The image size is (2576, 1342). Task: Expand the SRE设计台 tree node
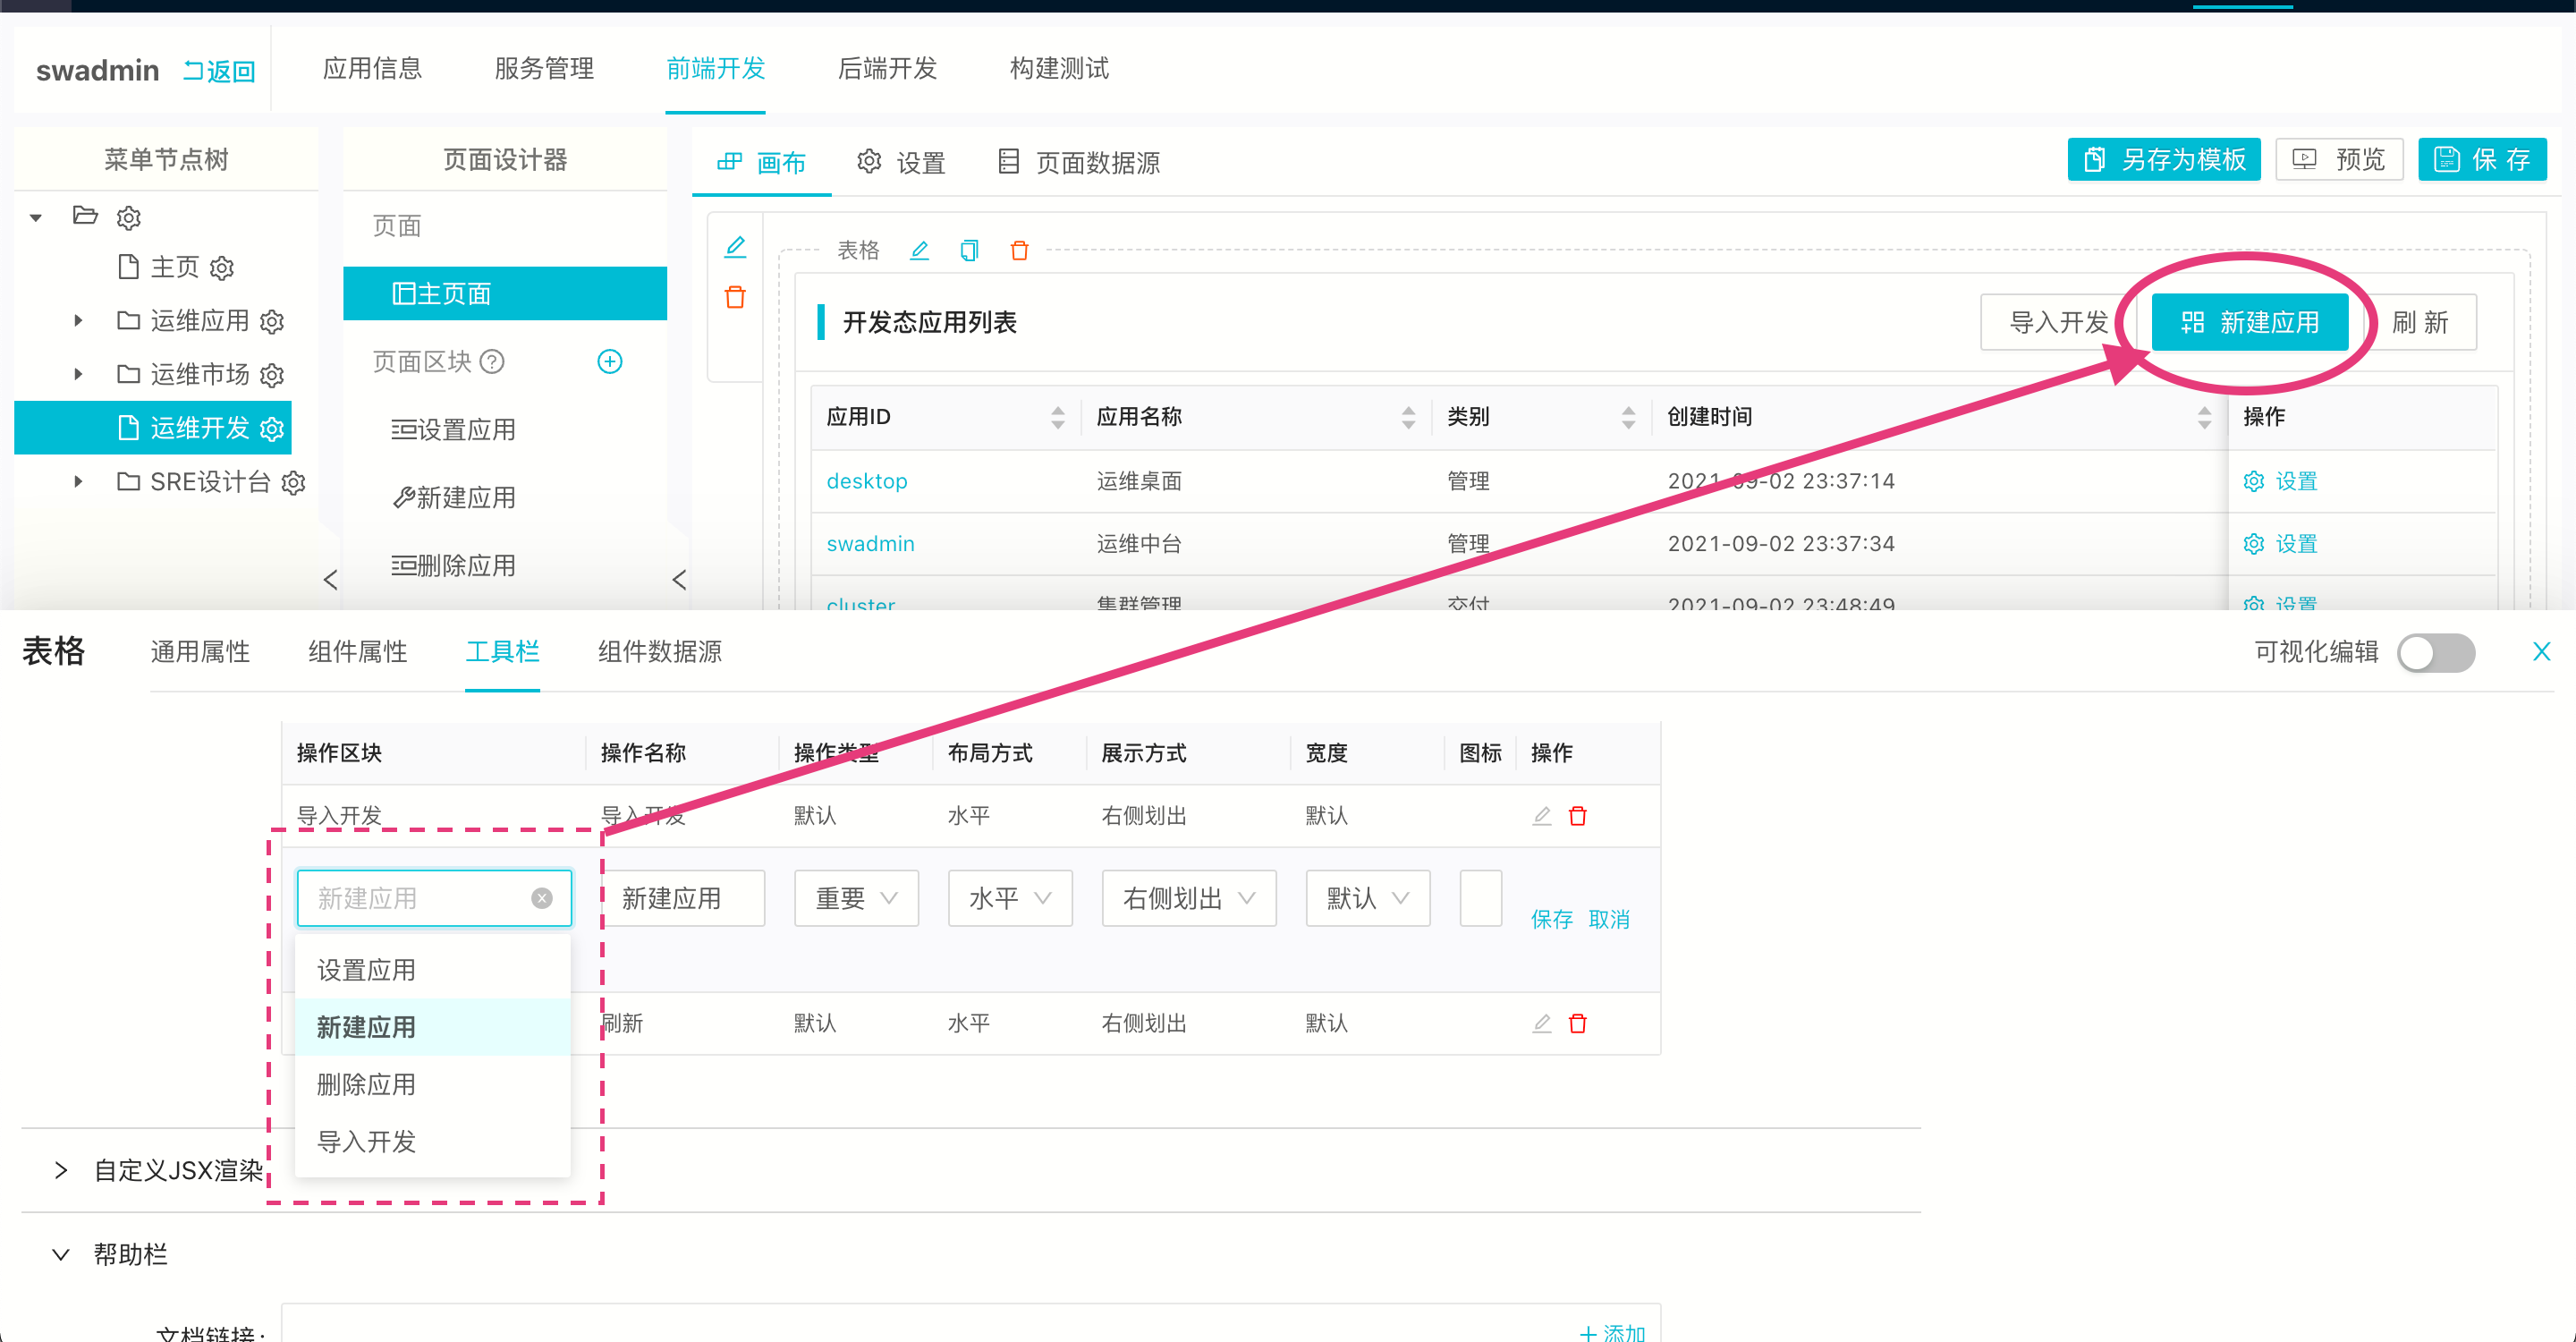click(x=79, y=481)
